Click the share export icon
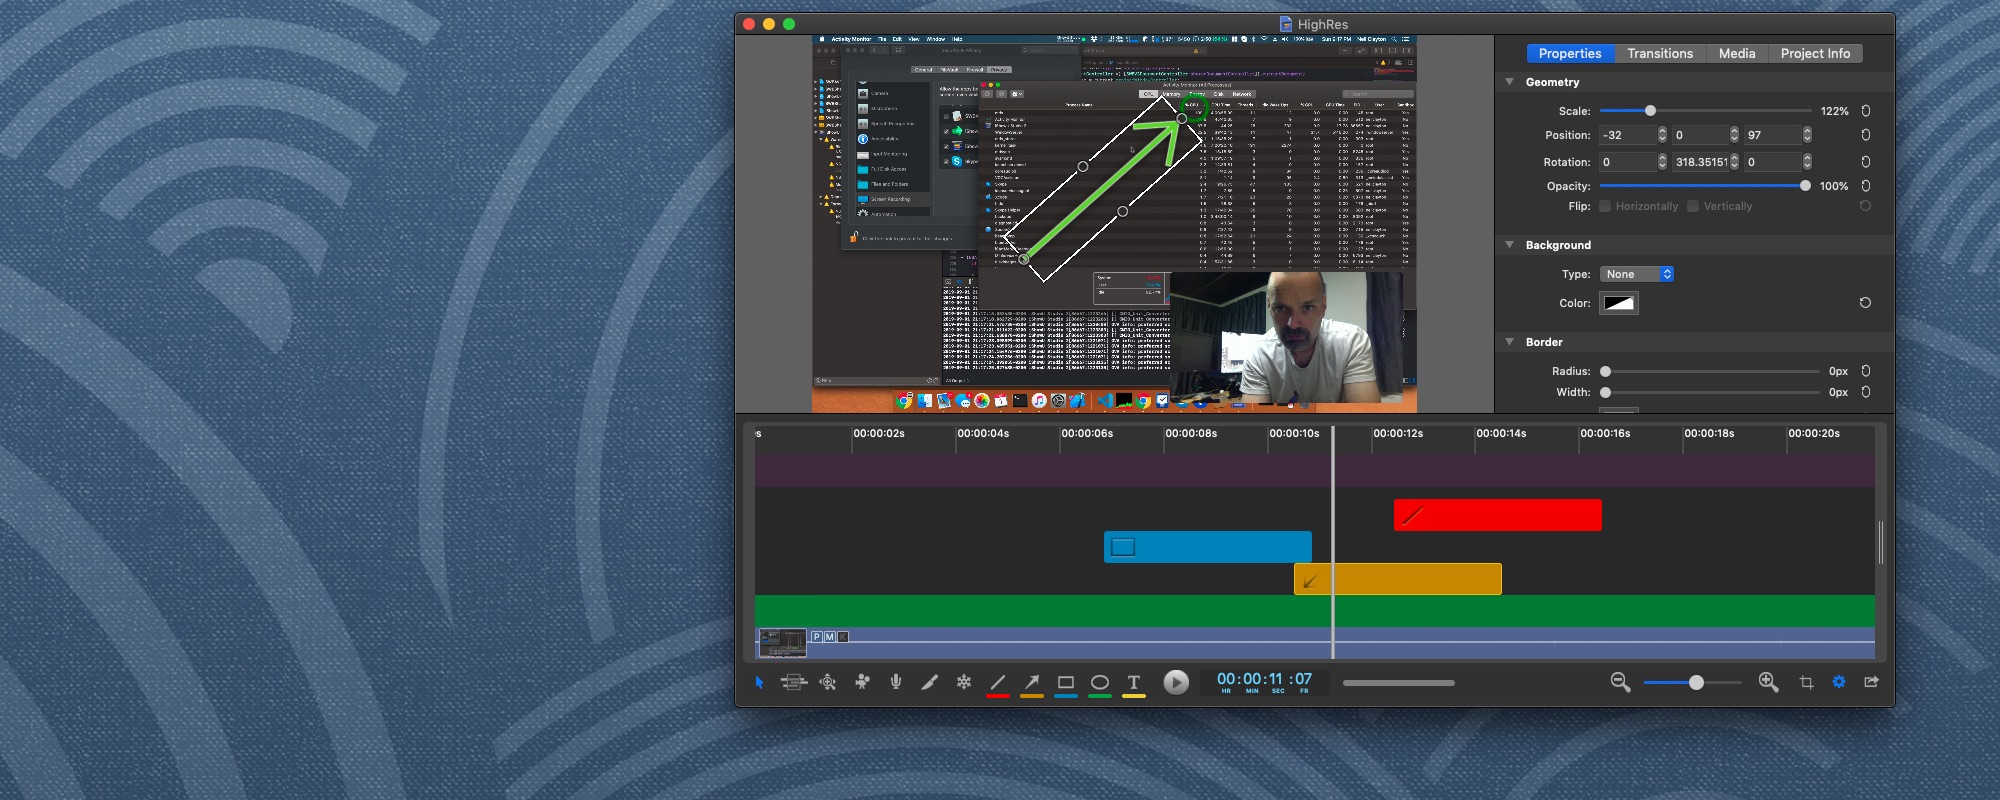 [x=1871, y=682]
